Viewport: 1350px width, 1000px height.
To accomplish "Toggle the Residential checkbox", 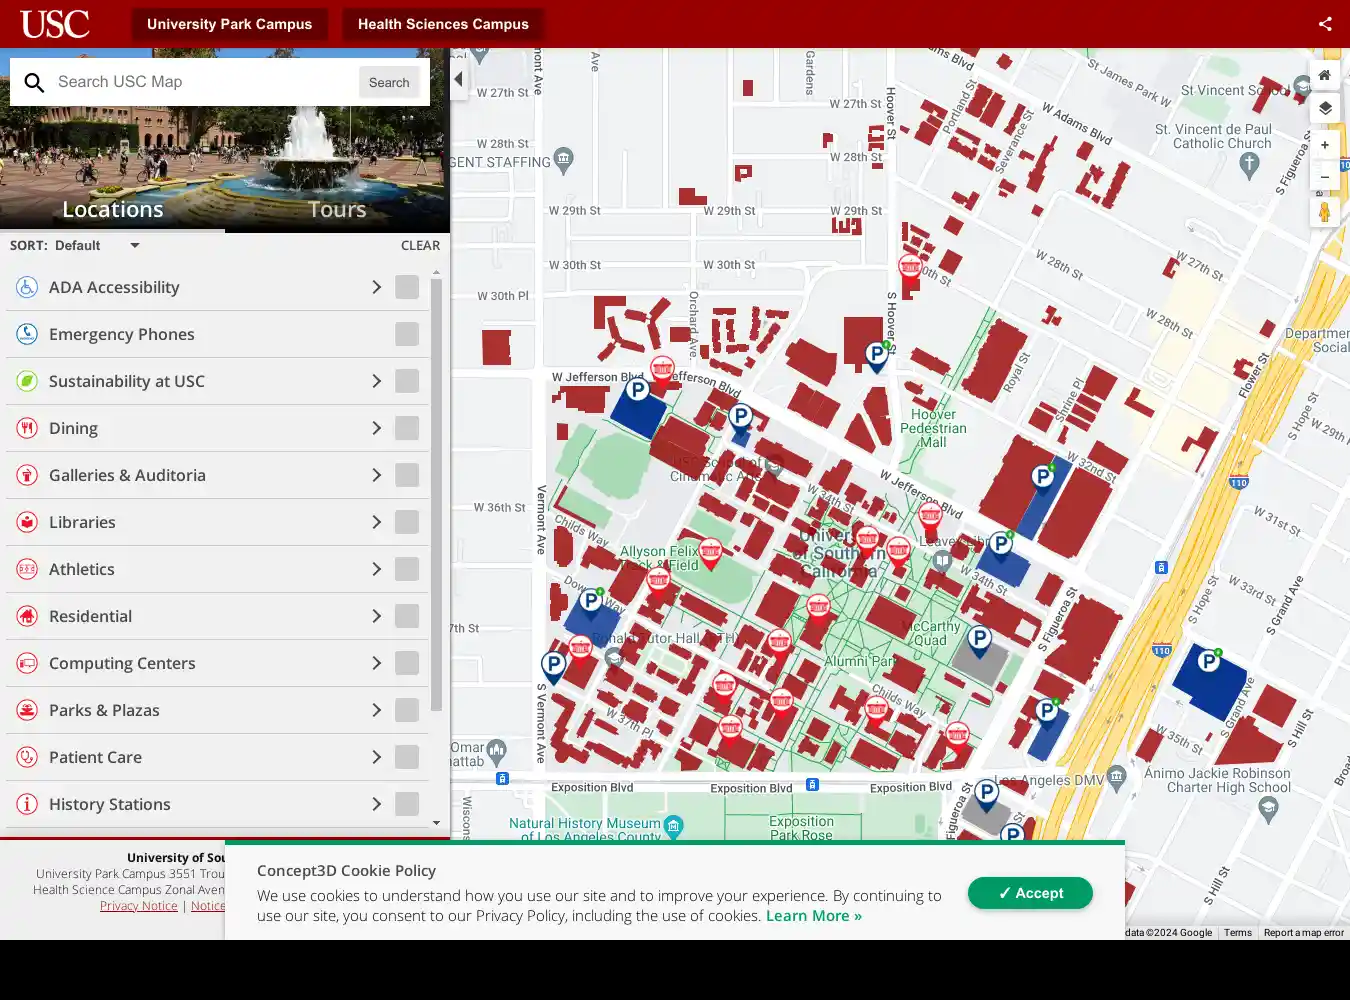I will click(x=407, y=616).
